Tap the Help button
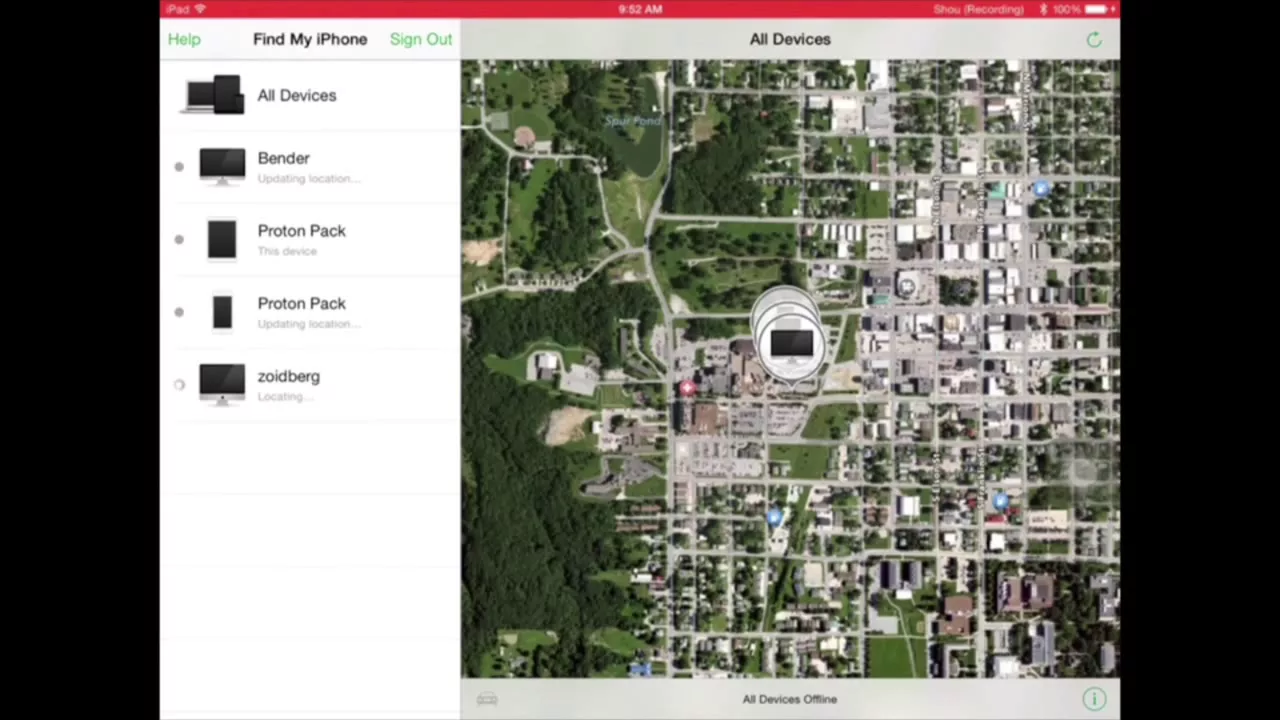 (184, 39)
